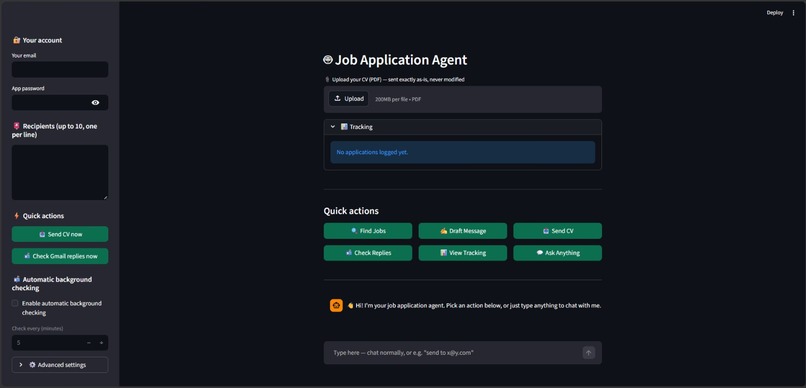Decrease check interval with minus stepper
This screenshot has width=806, height=388.
[88, 343]
